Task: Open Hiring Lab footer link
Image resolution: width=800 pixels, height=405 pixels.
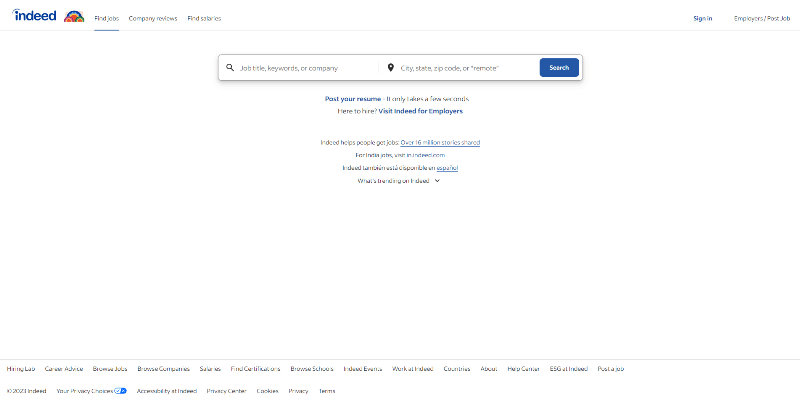Action: click(21, 369)
